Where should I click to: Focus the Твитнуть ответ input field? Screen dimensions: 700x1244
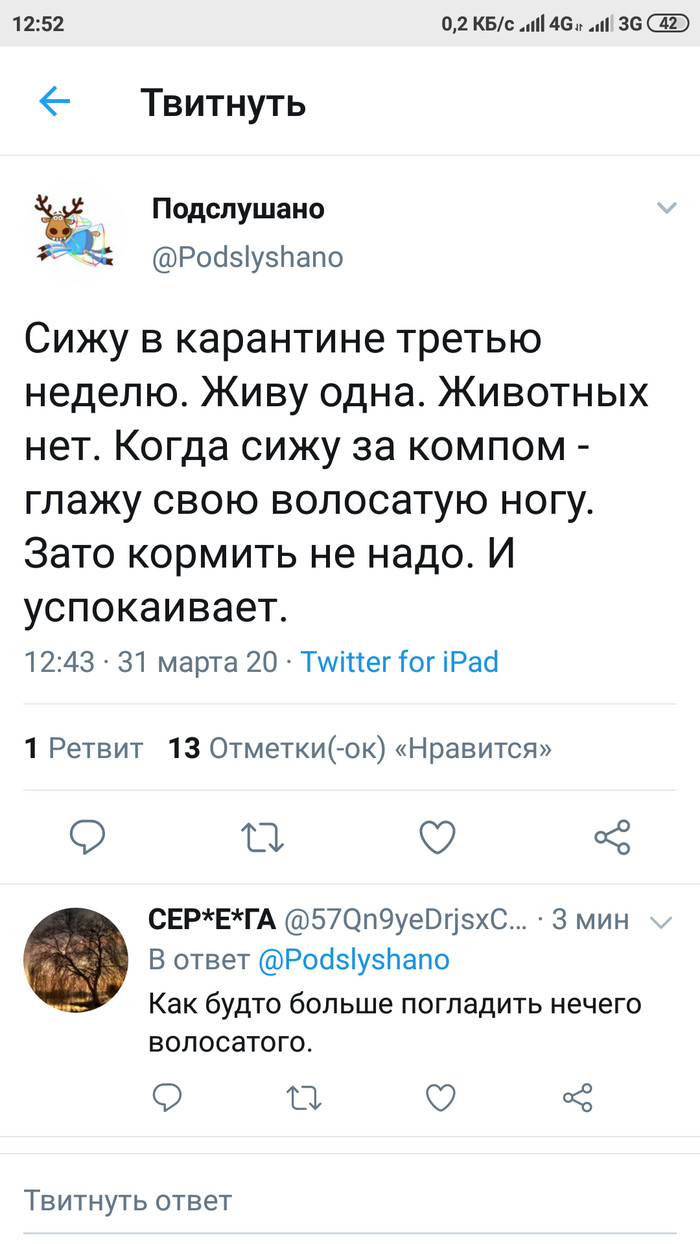pyautogui.click(x=350, y=1200)
